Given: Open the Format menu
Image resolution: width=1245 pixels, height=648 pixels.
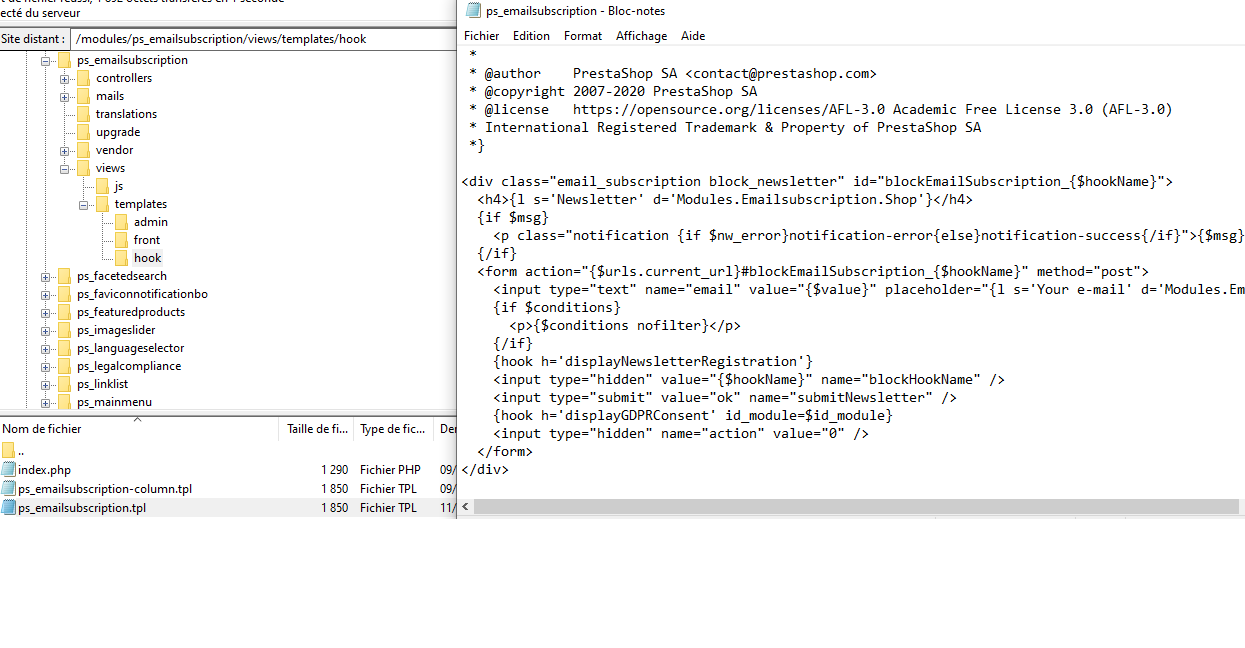Looking at the screenshot, I should (x=583, y=36).
